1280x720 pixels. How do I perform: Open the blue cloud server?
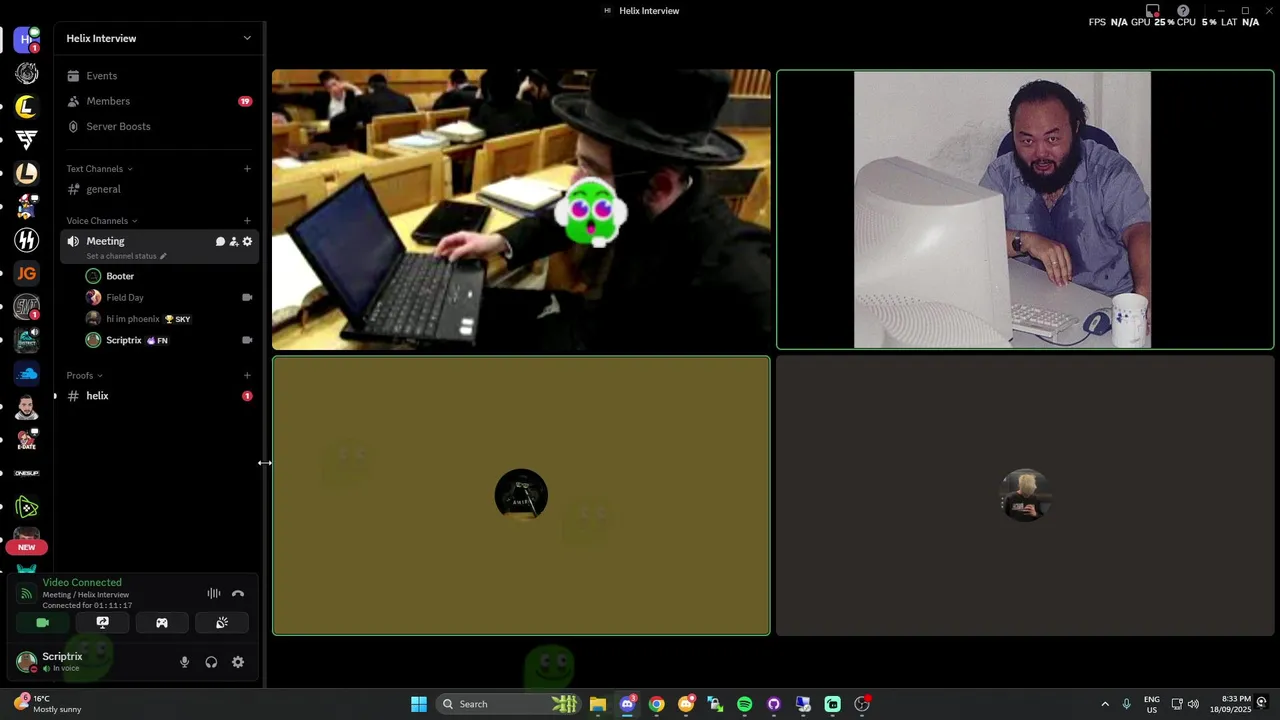click(27, 373)
